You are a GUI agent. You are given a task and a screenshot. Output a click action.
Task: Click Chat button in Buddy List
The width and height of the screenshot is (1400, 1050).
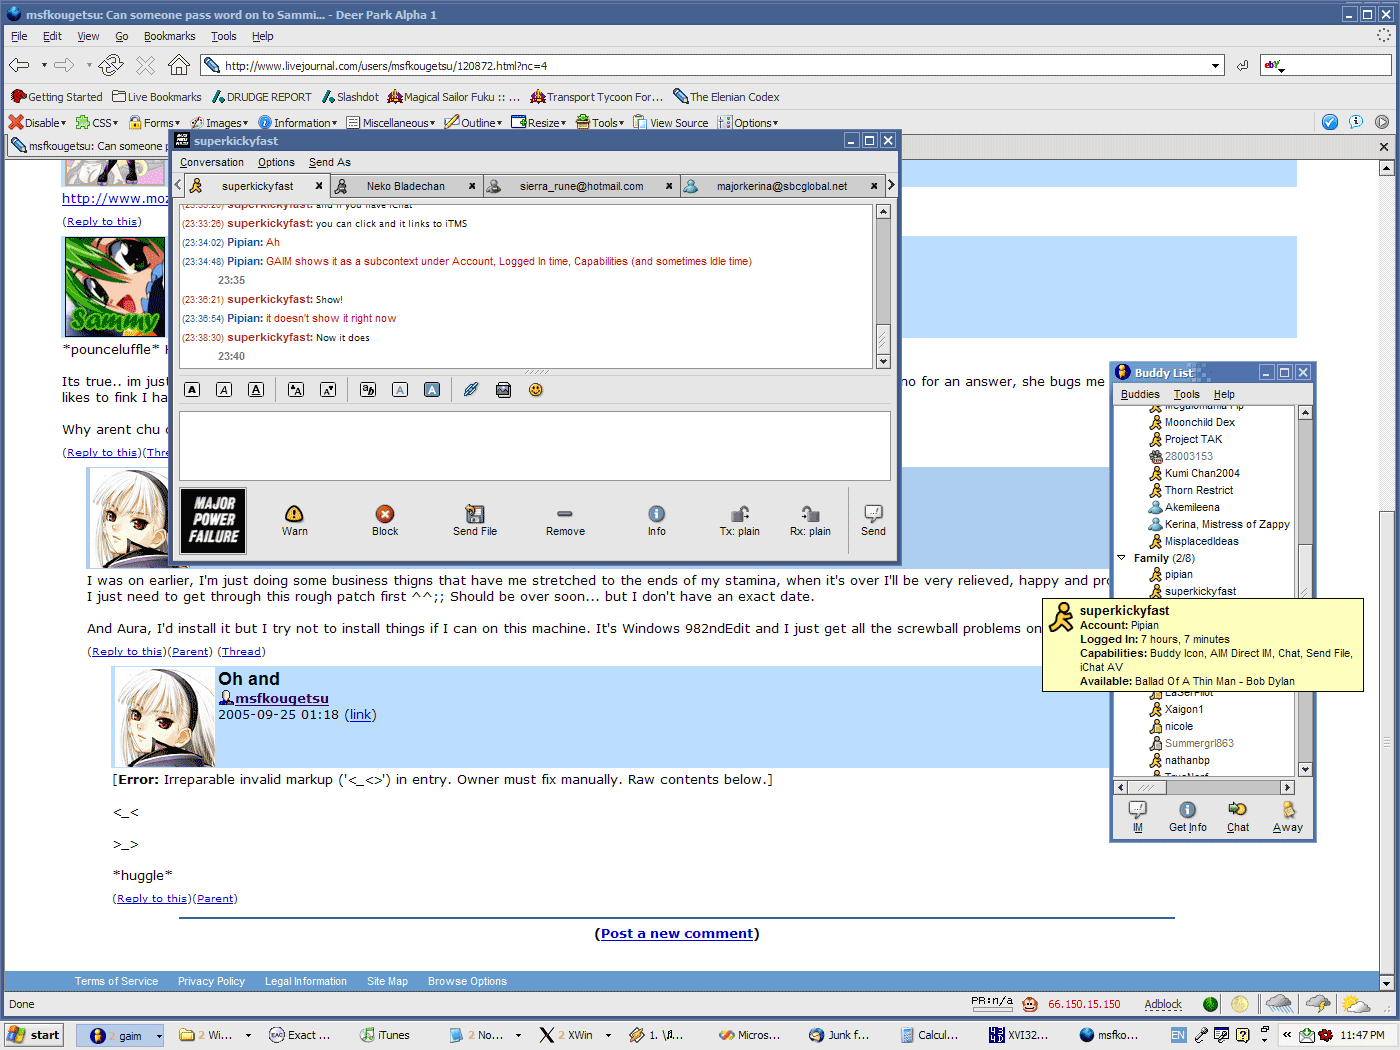pos(1238,817)
